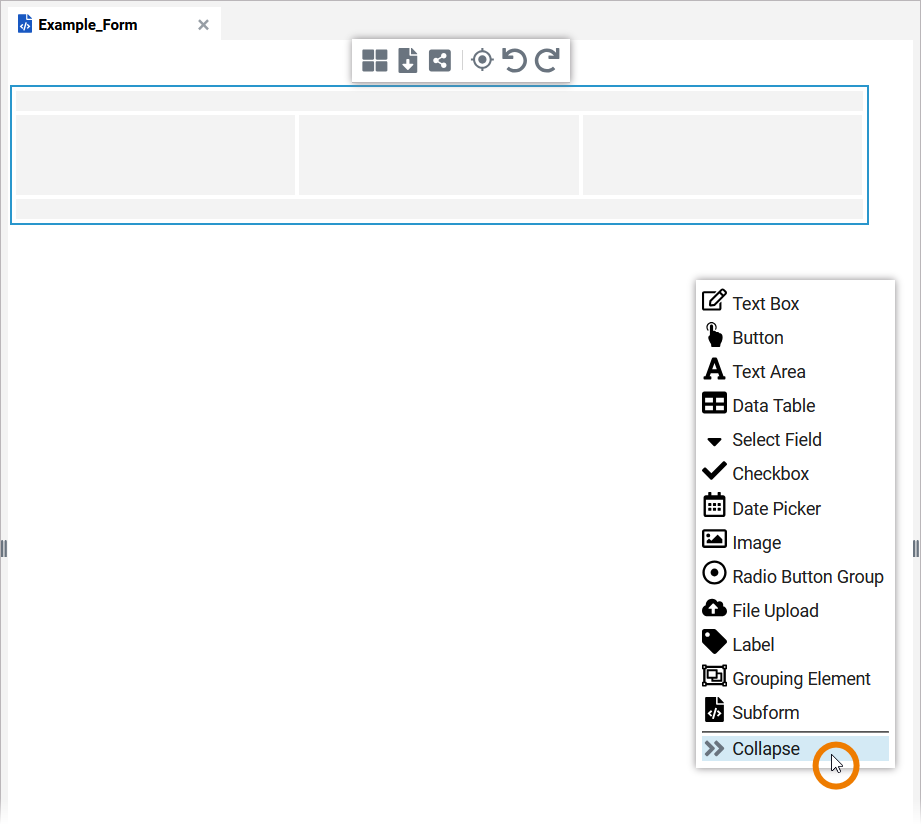Click the middle column of the form layout
The height and width of the screenshot is (825, 921).
(x=439, y=155)
